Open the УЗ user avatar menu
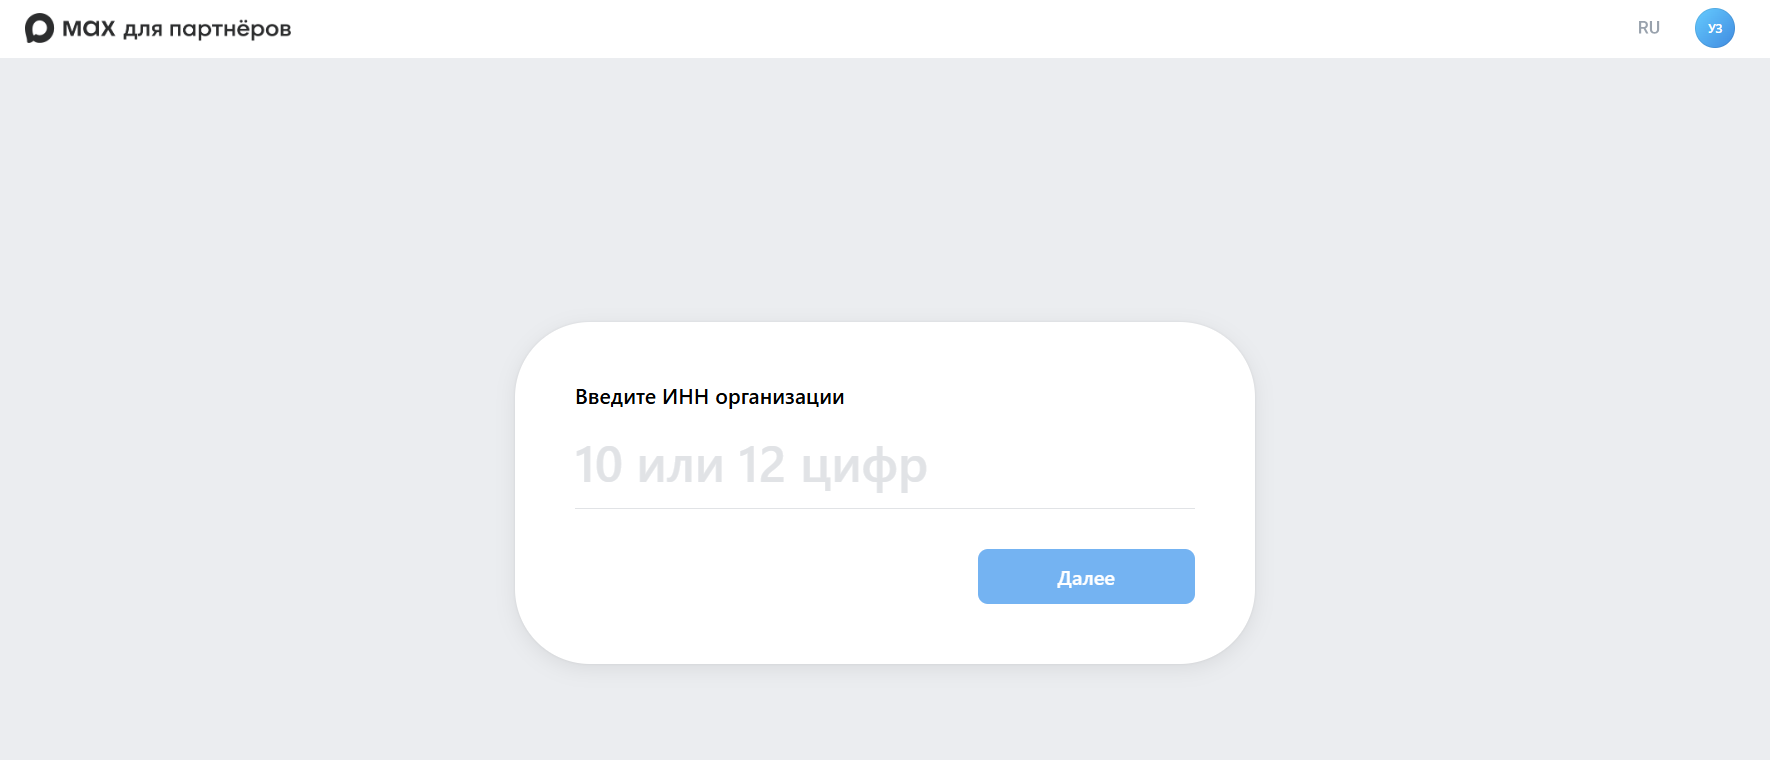Screen dimensions: 1770x760 (x=1714, y=28)
